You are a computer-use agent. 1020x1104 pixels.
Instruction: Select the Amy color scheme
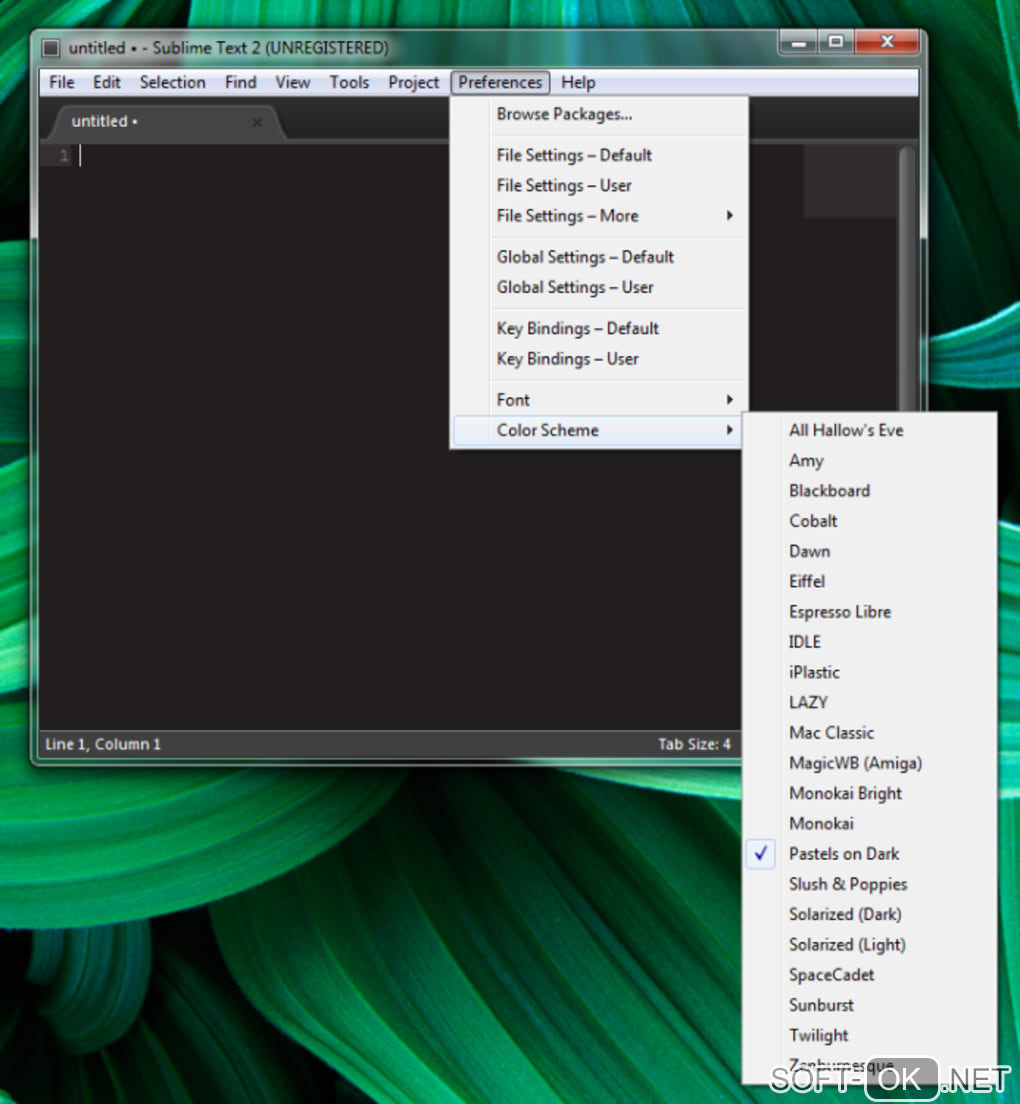[x=869, y=460]
